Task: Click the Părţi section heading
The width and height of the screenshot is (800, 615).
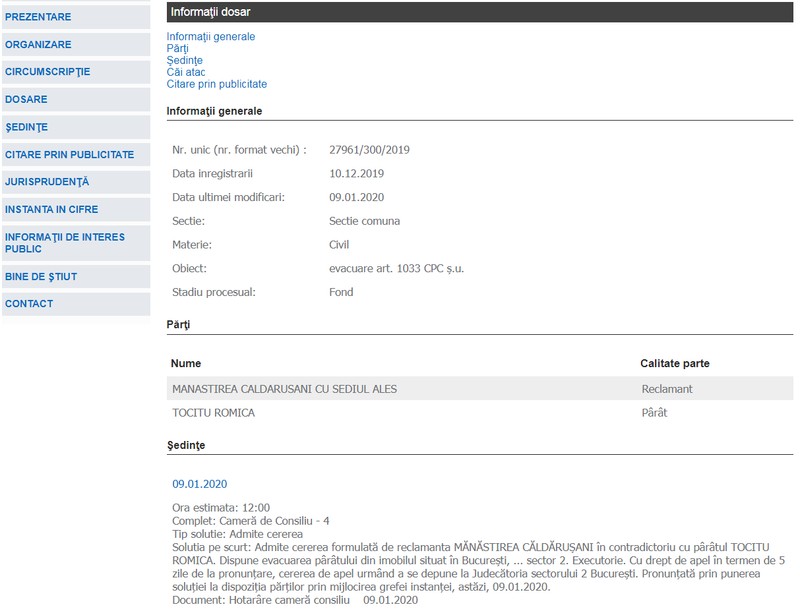Action: (x=178, y=325)
